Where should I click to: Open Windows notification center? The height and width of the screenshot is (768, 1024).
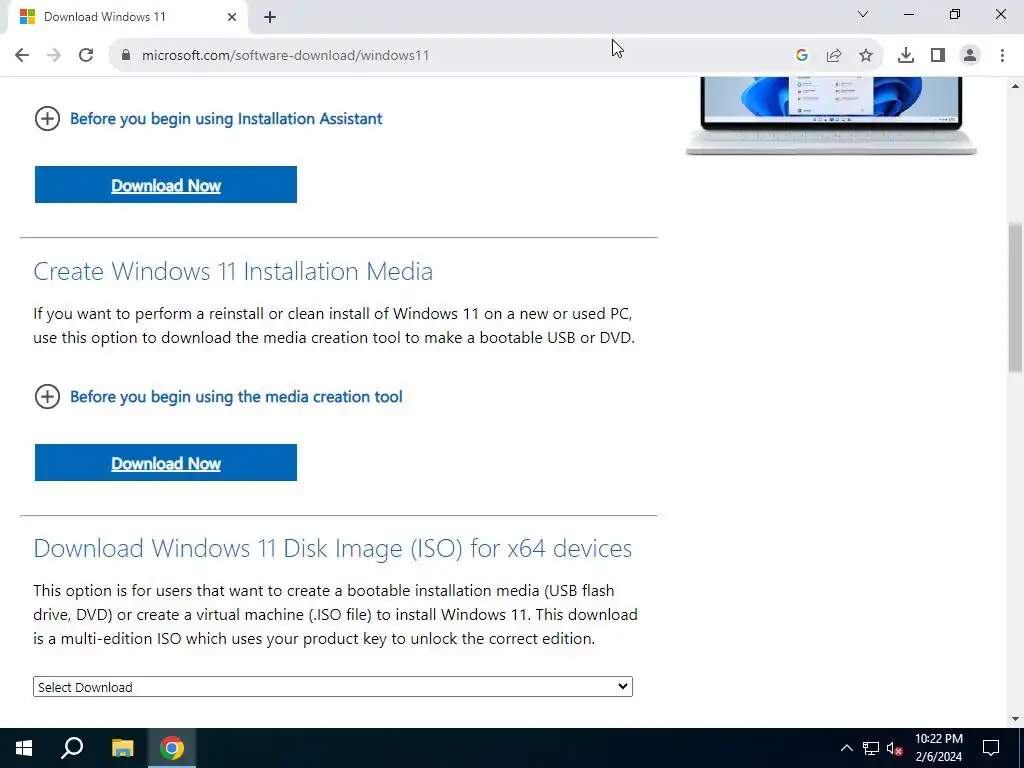991,748
